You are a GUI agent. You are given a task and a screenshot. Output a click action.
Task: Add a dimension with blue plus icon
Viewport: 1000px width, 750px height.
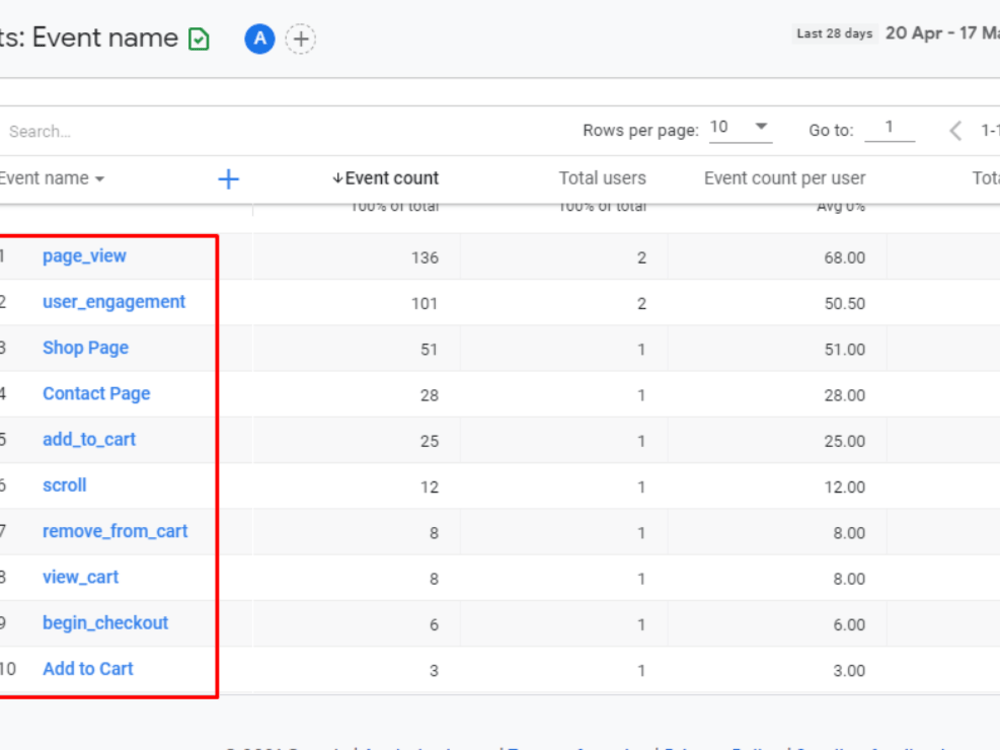[x=228, y=179]
